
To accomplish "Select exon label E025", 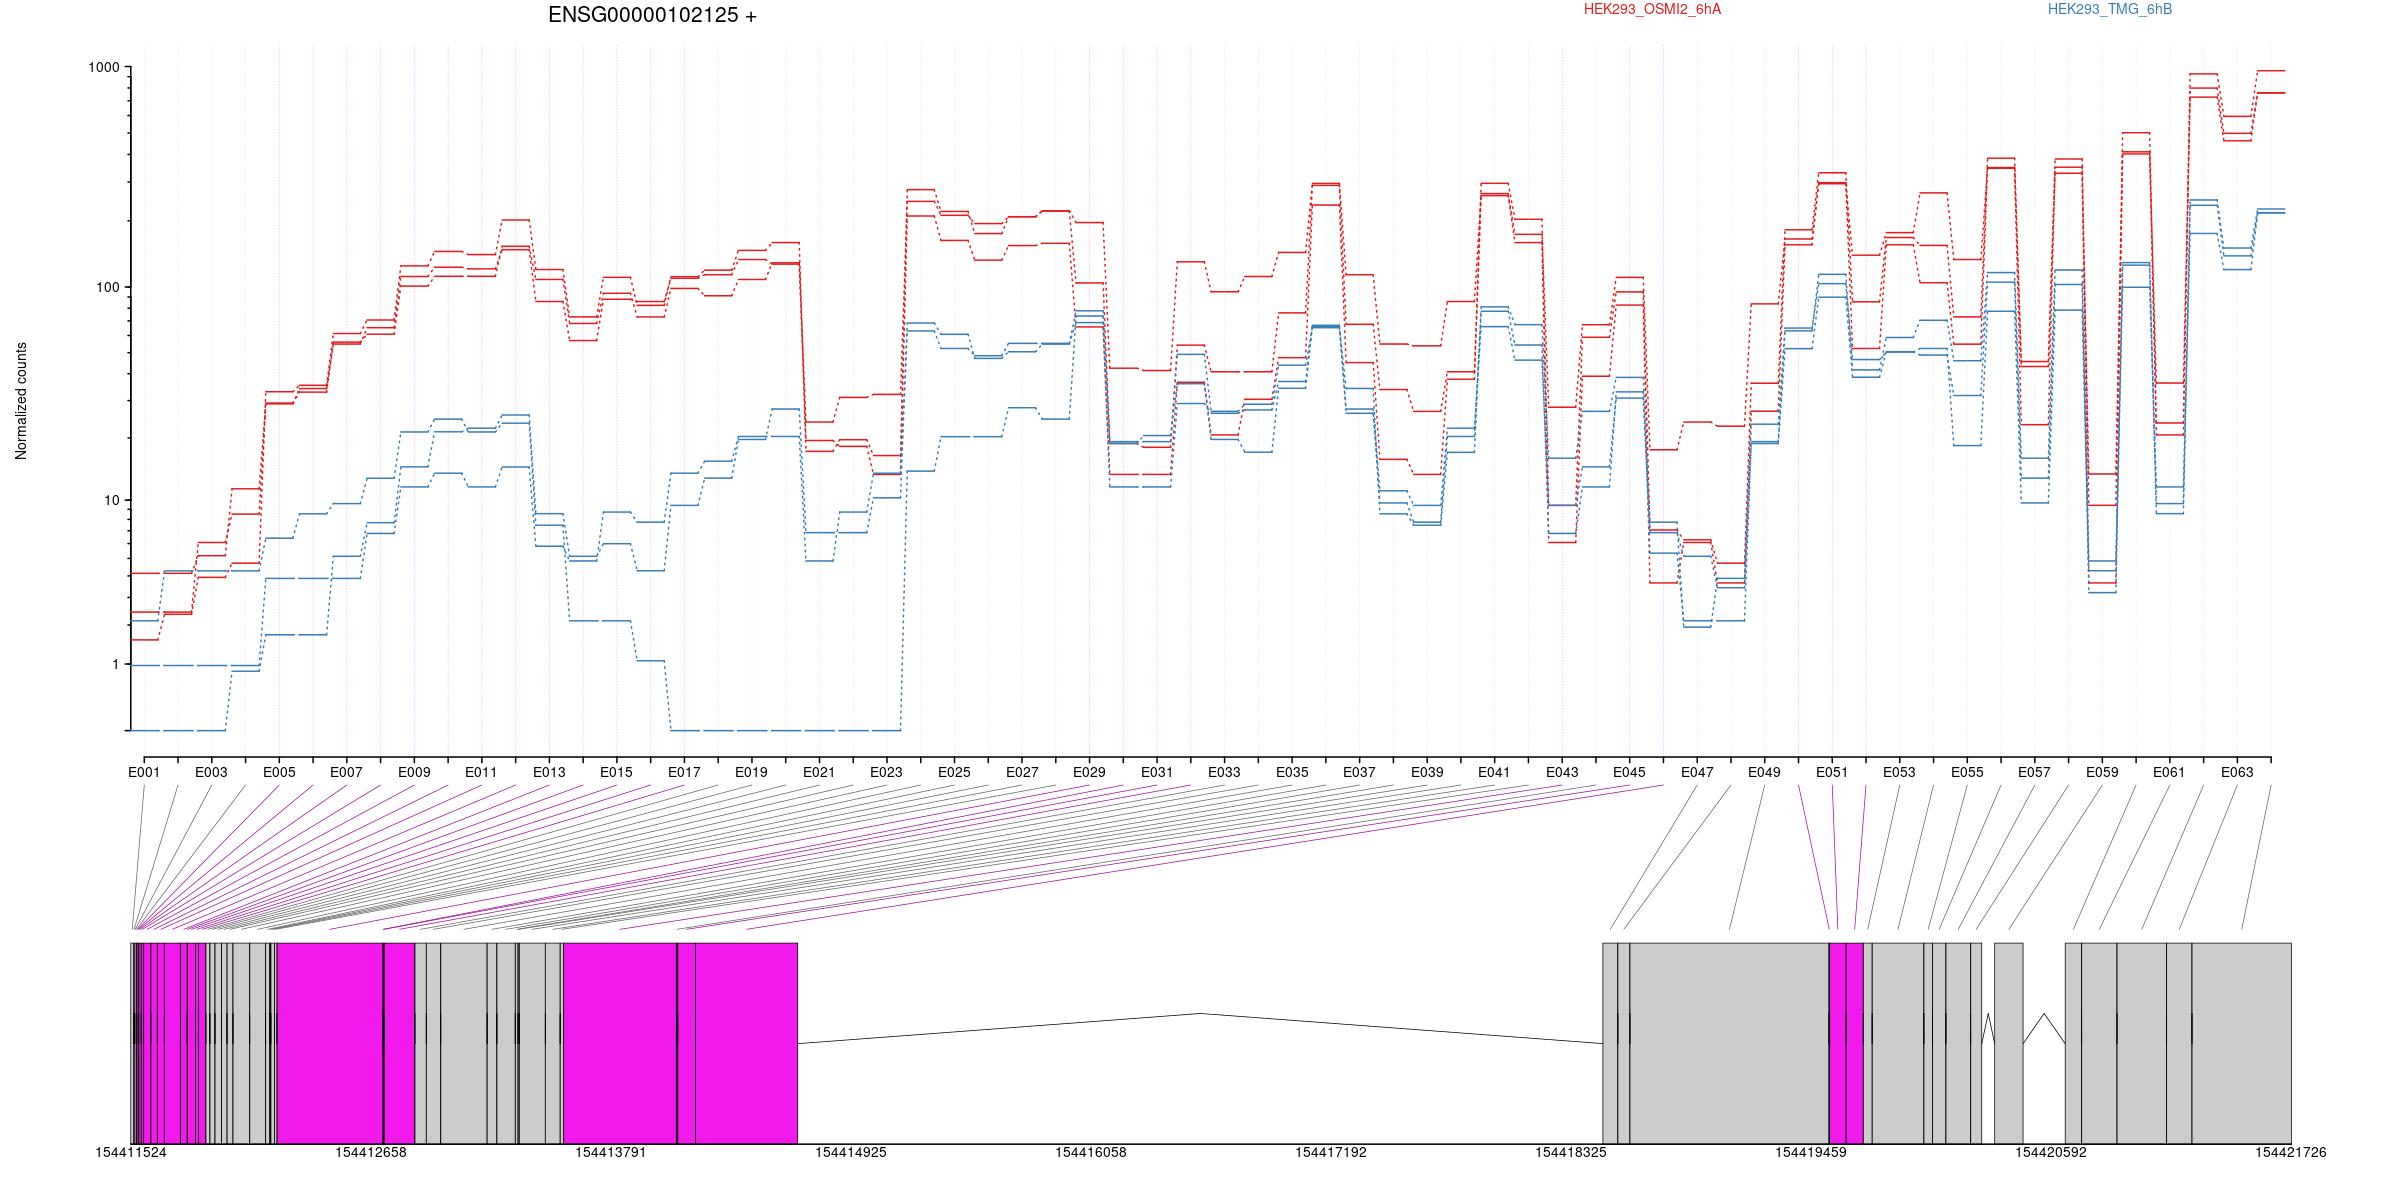I will (x=954, y=772).
